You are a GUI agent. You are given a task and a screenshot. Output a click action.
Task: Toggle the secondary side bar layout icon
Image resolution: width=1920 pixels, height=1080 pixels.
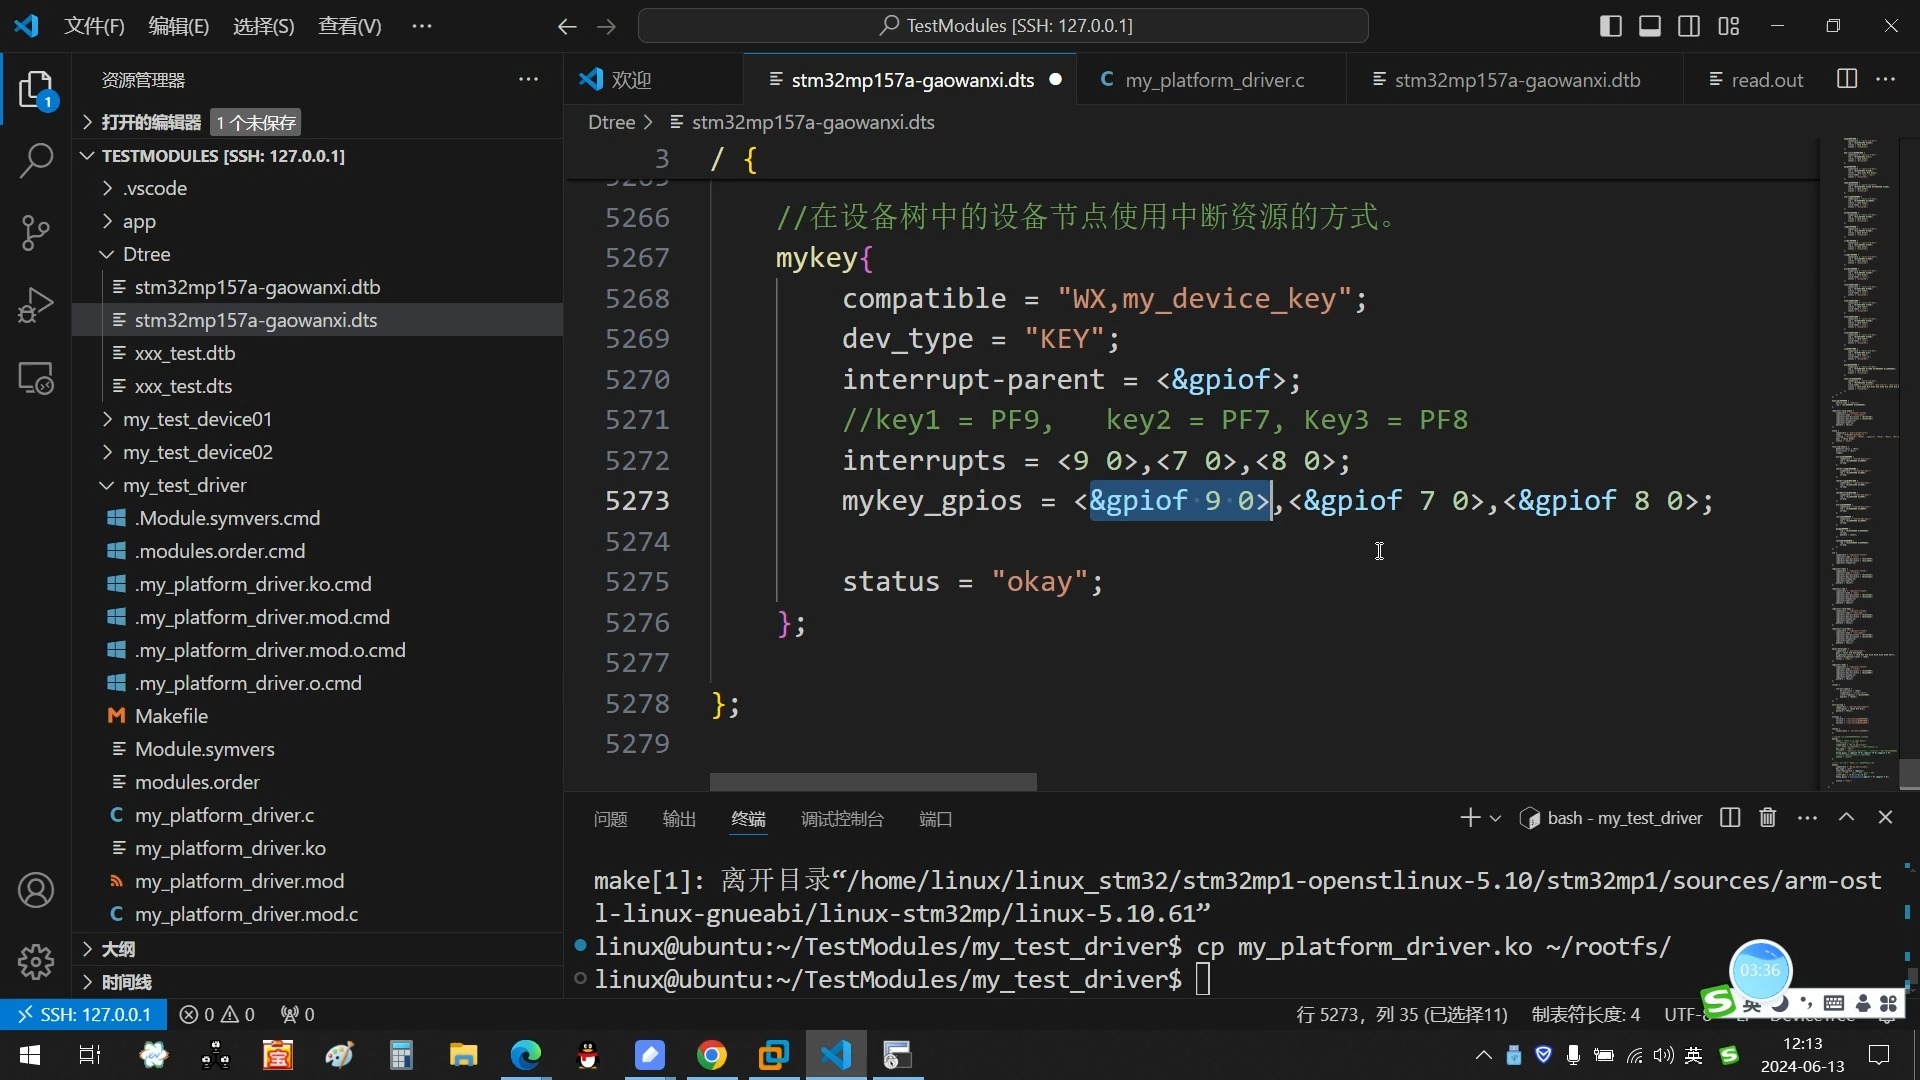[1689, 26]
